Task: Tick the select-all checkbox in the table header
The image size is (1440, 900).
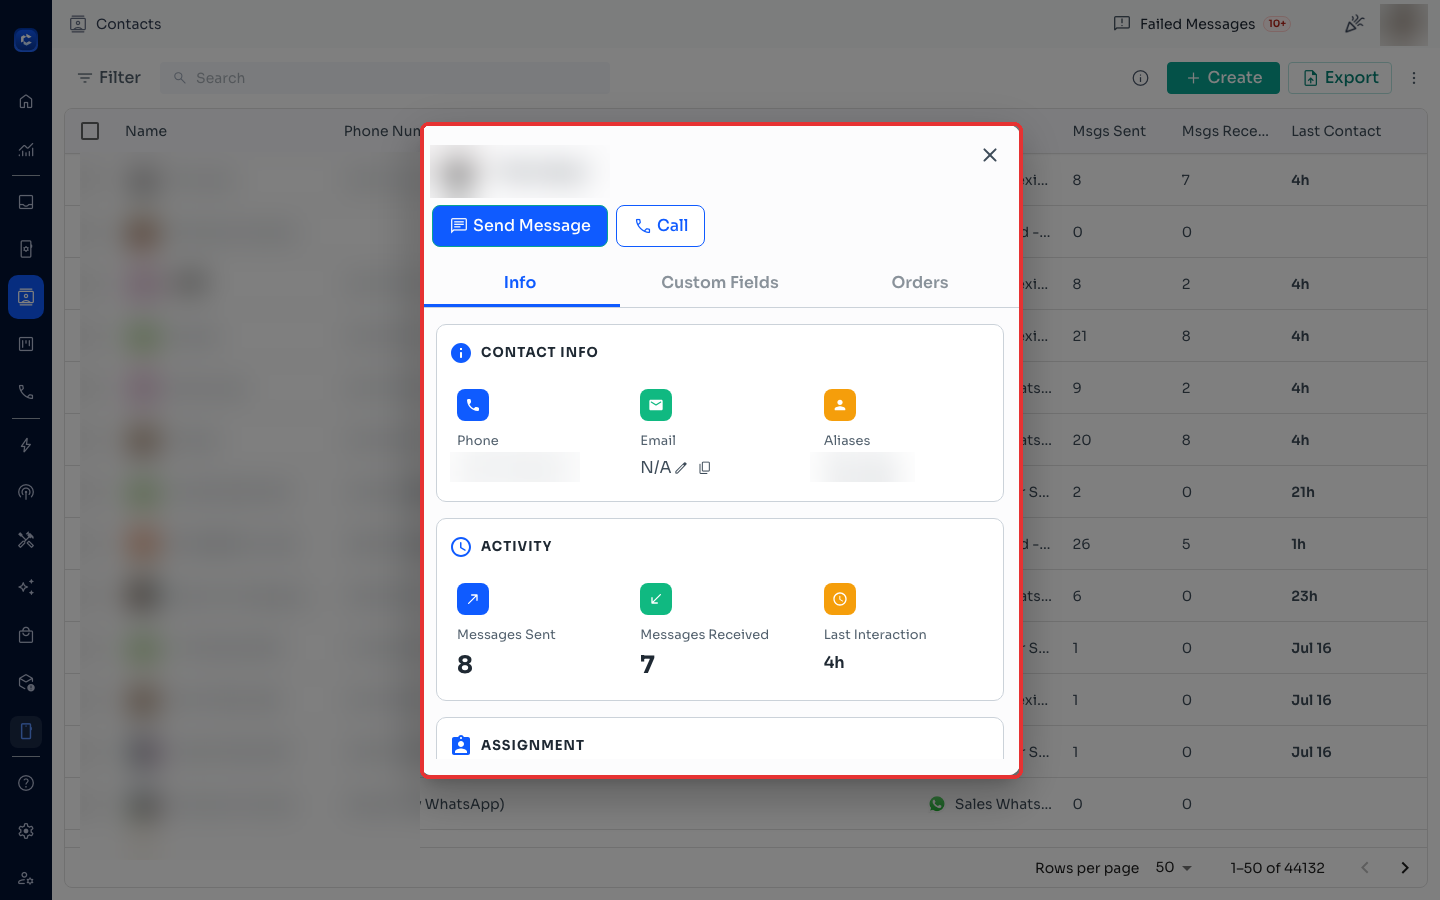Action: click(x=90, y=131)
